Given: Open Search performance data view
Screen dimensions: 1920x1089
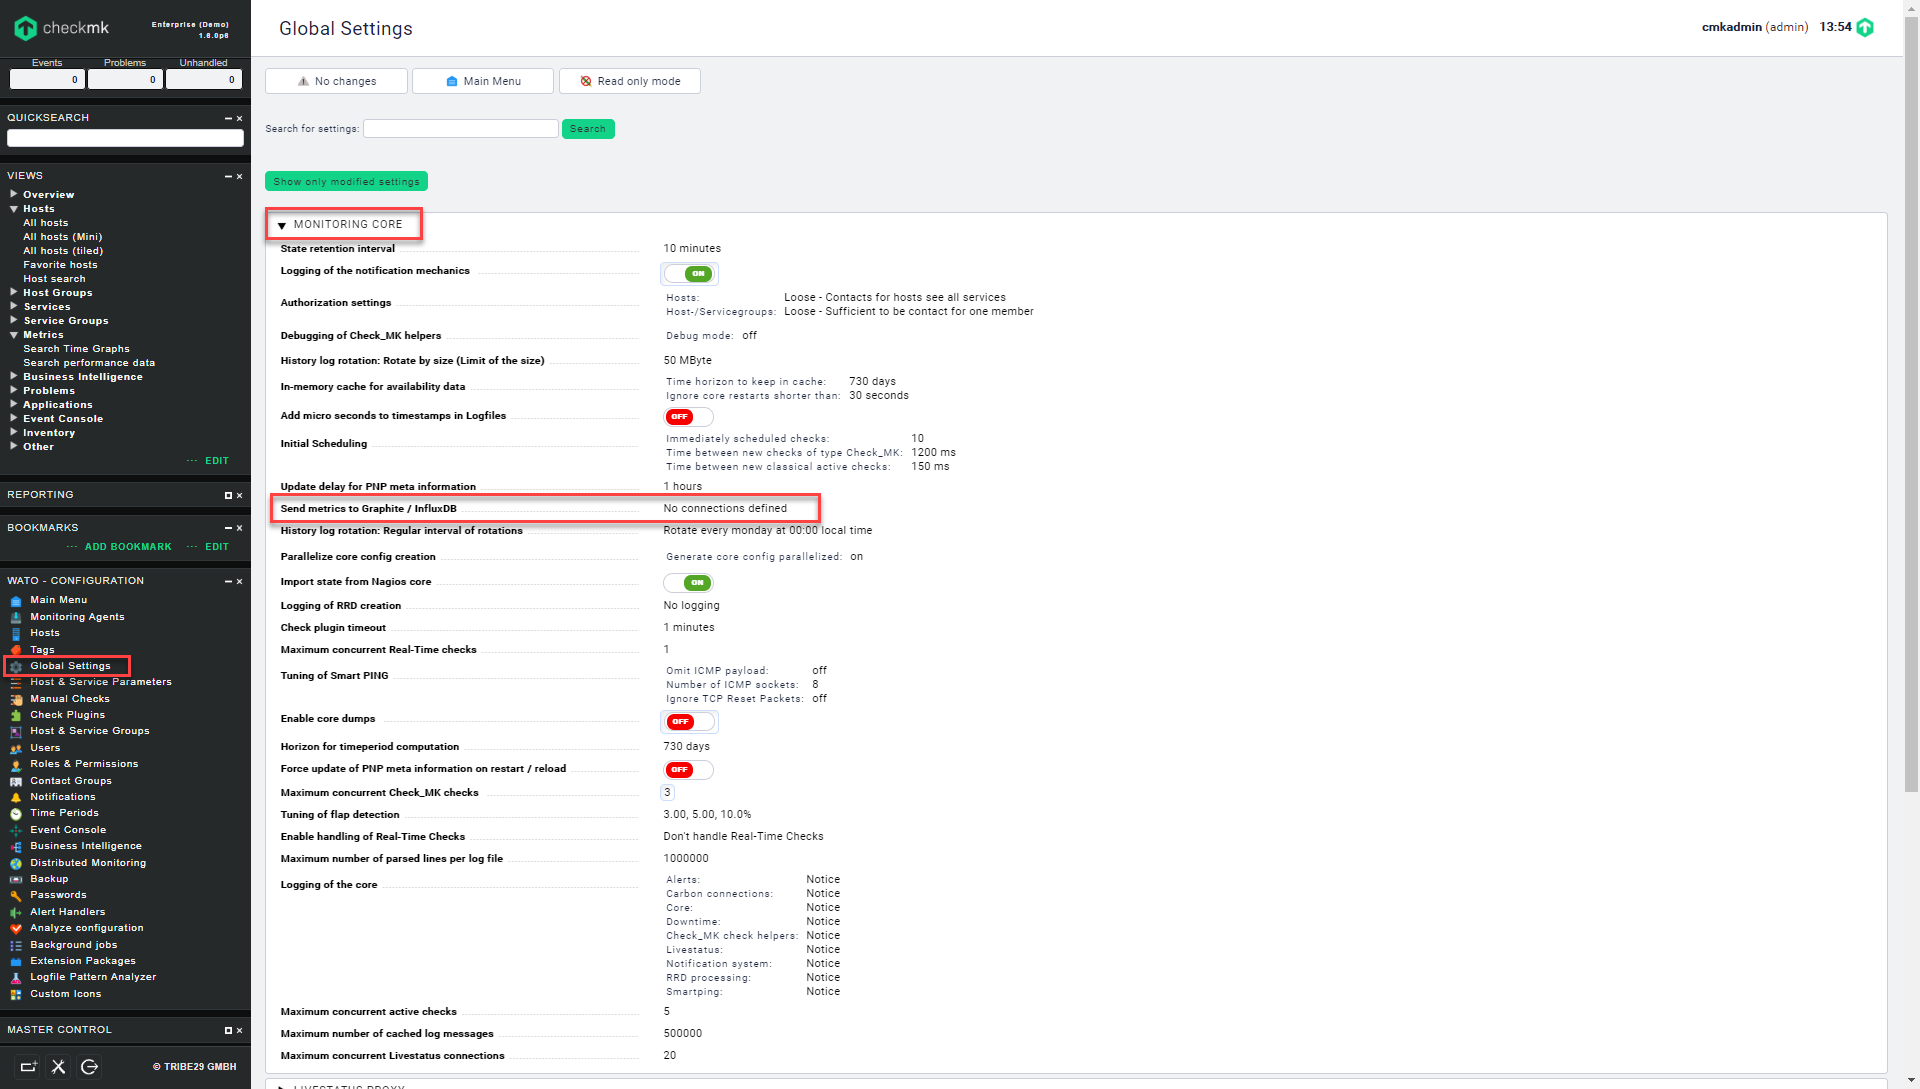Looking at the screenshot, I should coord(89,363).
